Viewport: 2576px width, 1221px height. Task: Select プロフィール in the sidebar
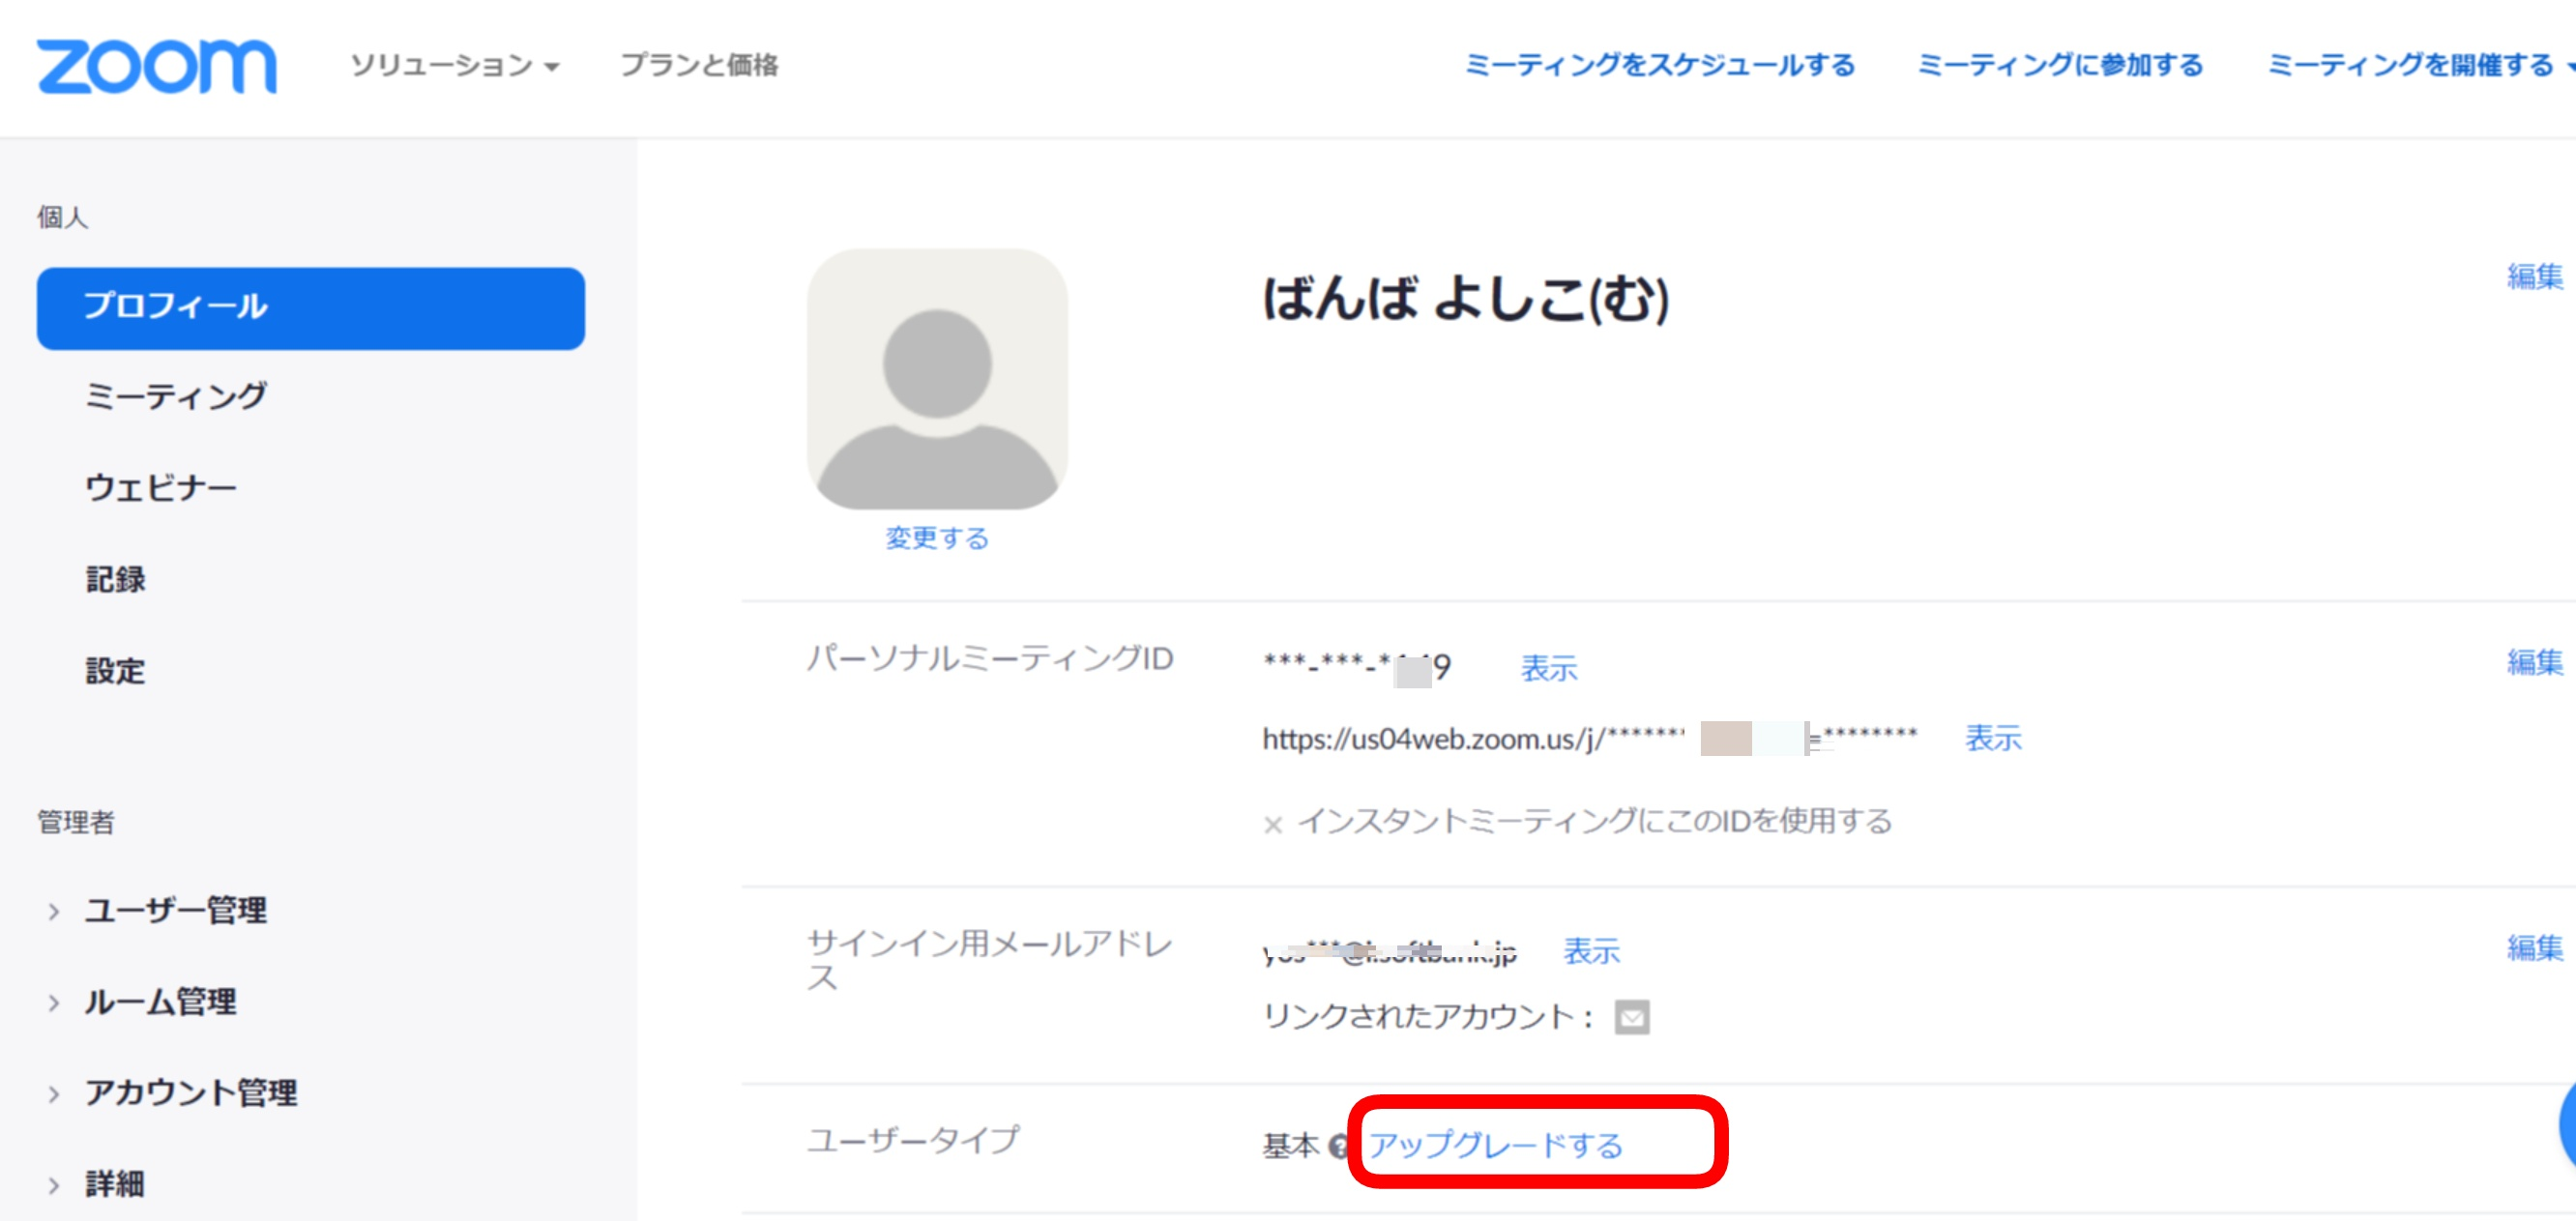(310, 307)
